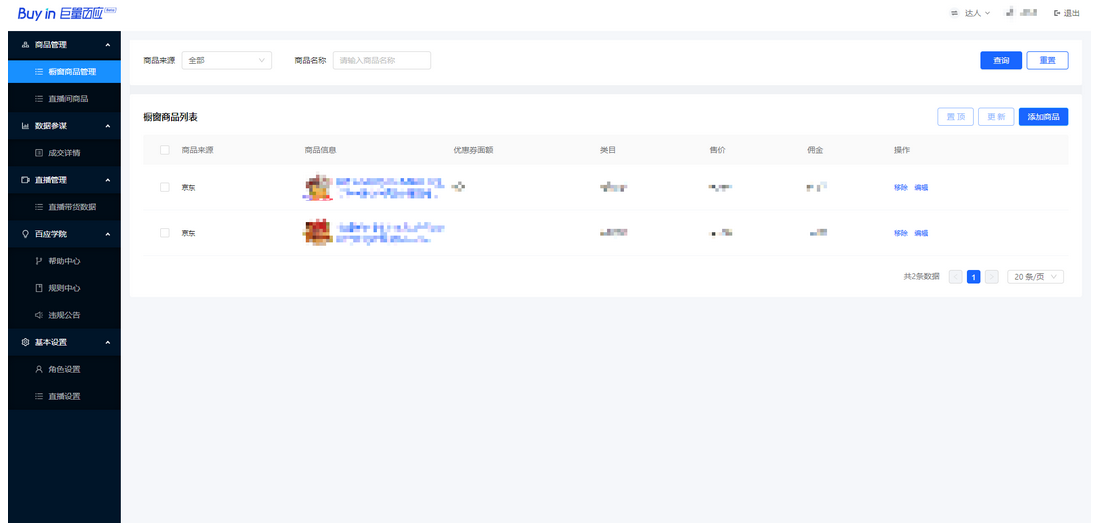Click the 违规公告 speaker icon
The image size is (1096, 530).
[39, 315]
